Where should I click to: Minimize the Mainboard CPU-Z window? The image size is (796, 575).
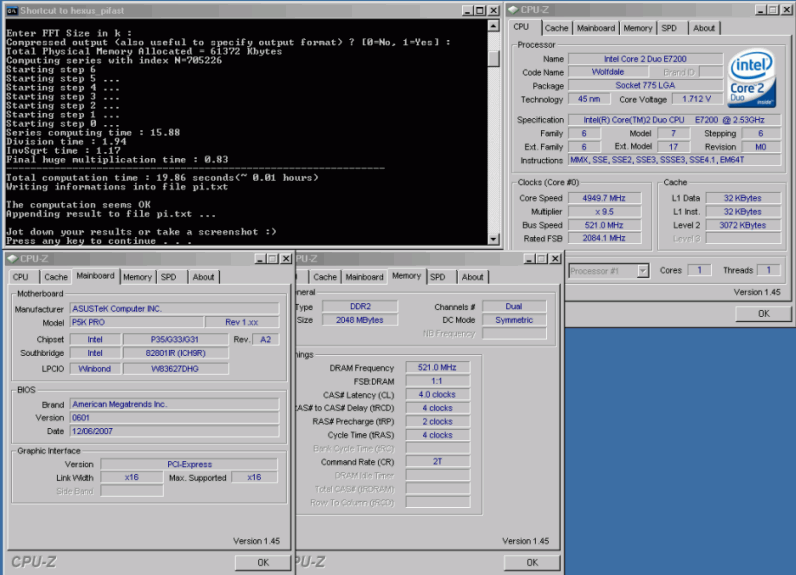[x=260, y=259]
